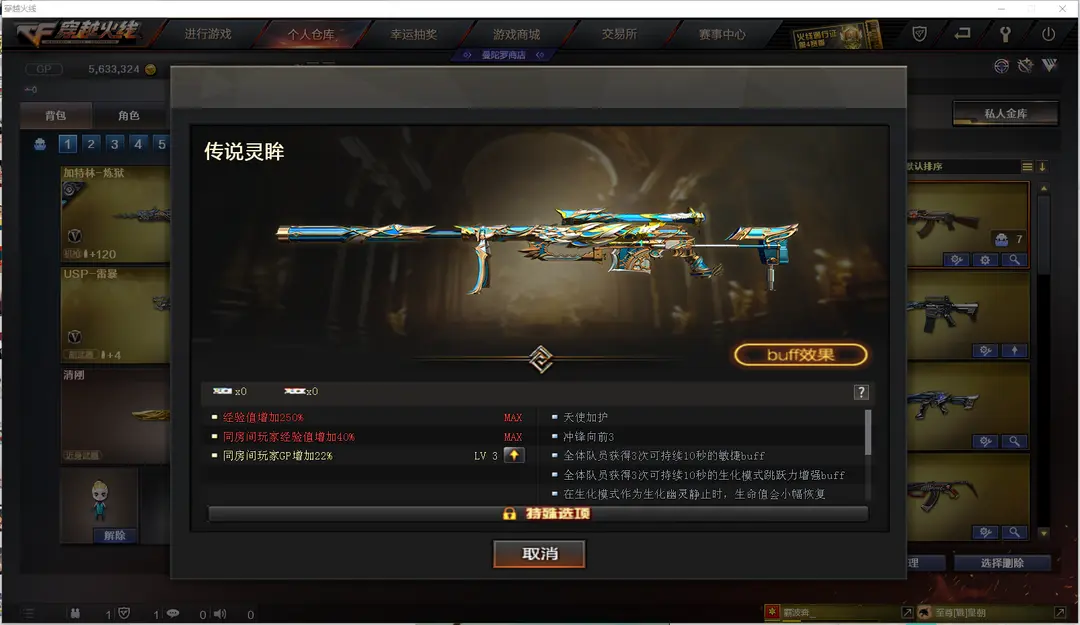Open the 私人金库 private vault button
Image resolution: width=1080 pixels, height=625 pixels.
pyautogui.click(x=1006, y=114)
